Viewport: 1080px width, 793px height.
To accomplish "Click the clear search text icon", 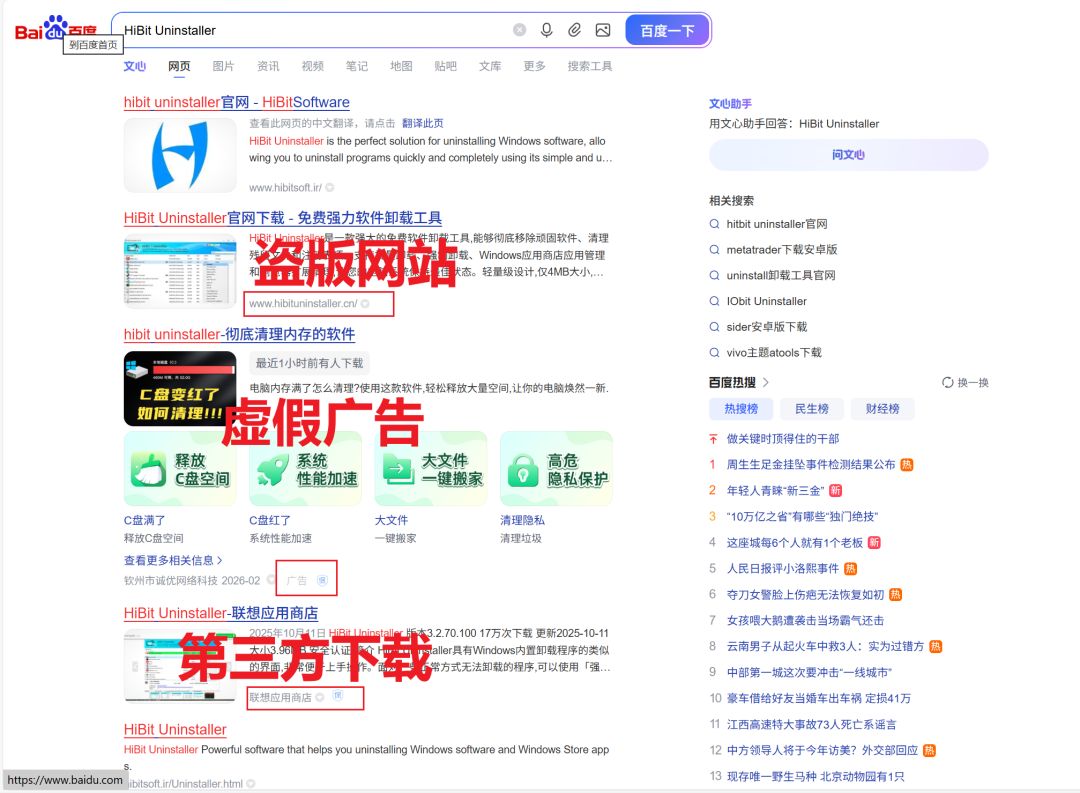I will pyautogui.click(x=519, y=30).
